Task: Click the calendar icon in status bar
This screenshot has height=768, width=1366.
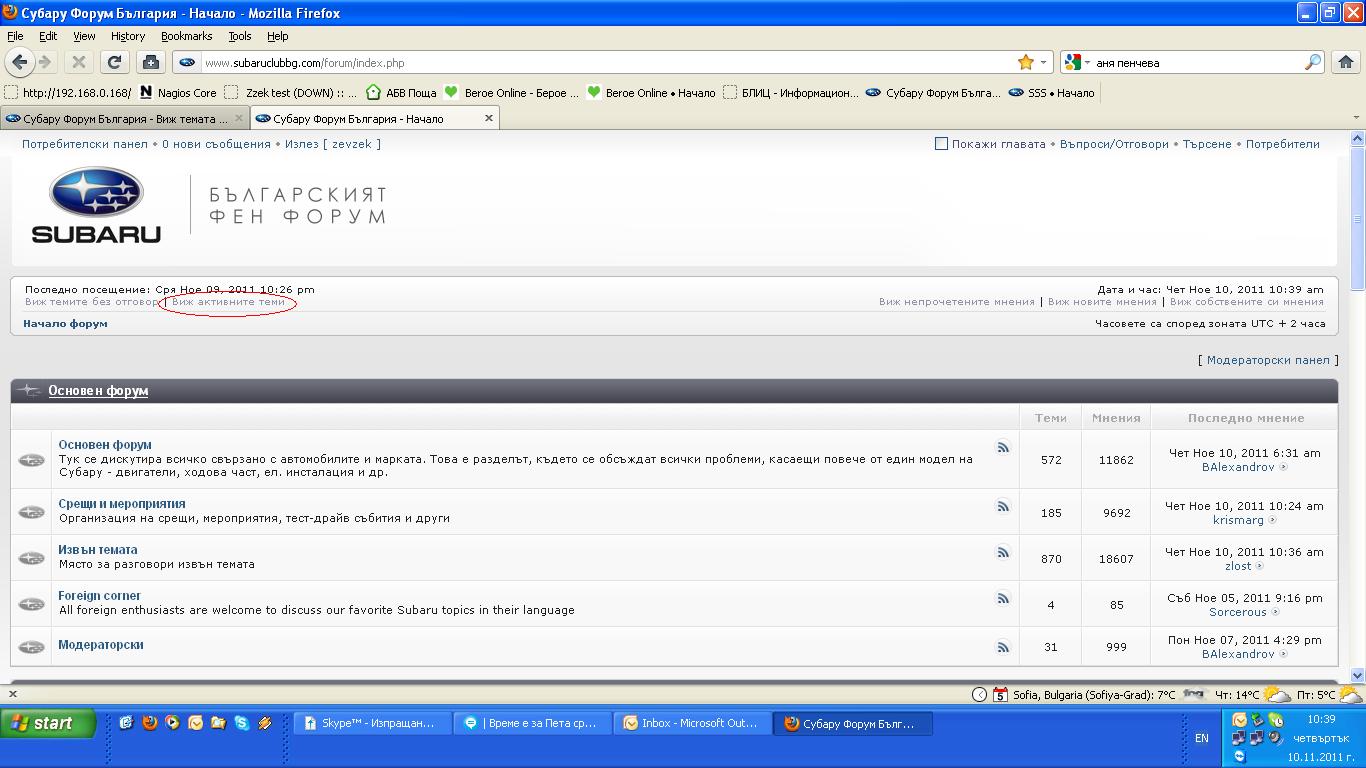Action: point(1002,695)
